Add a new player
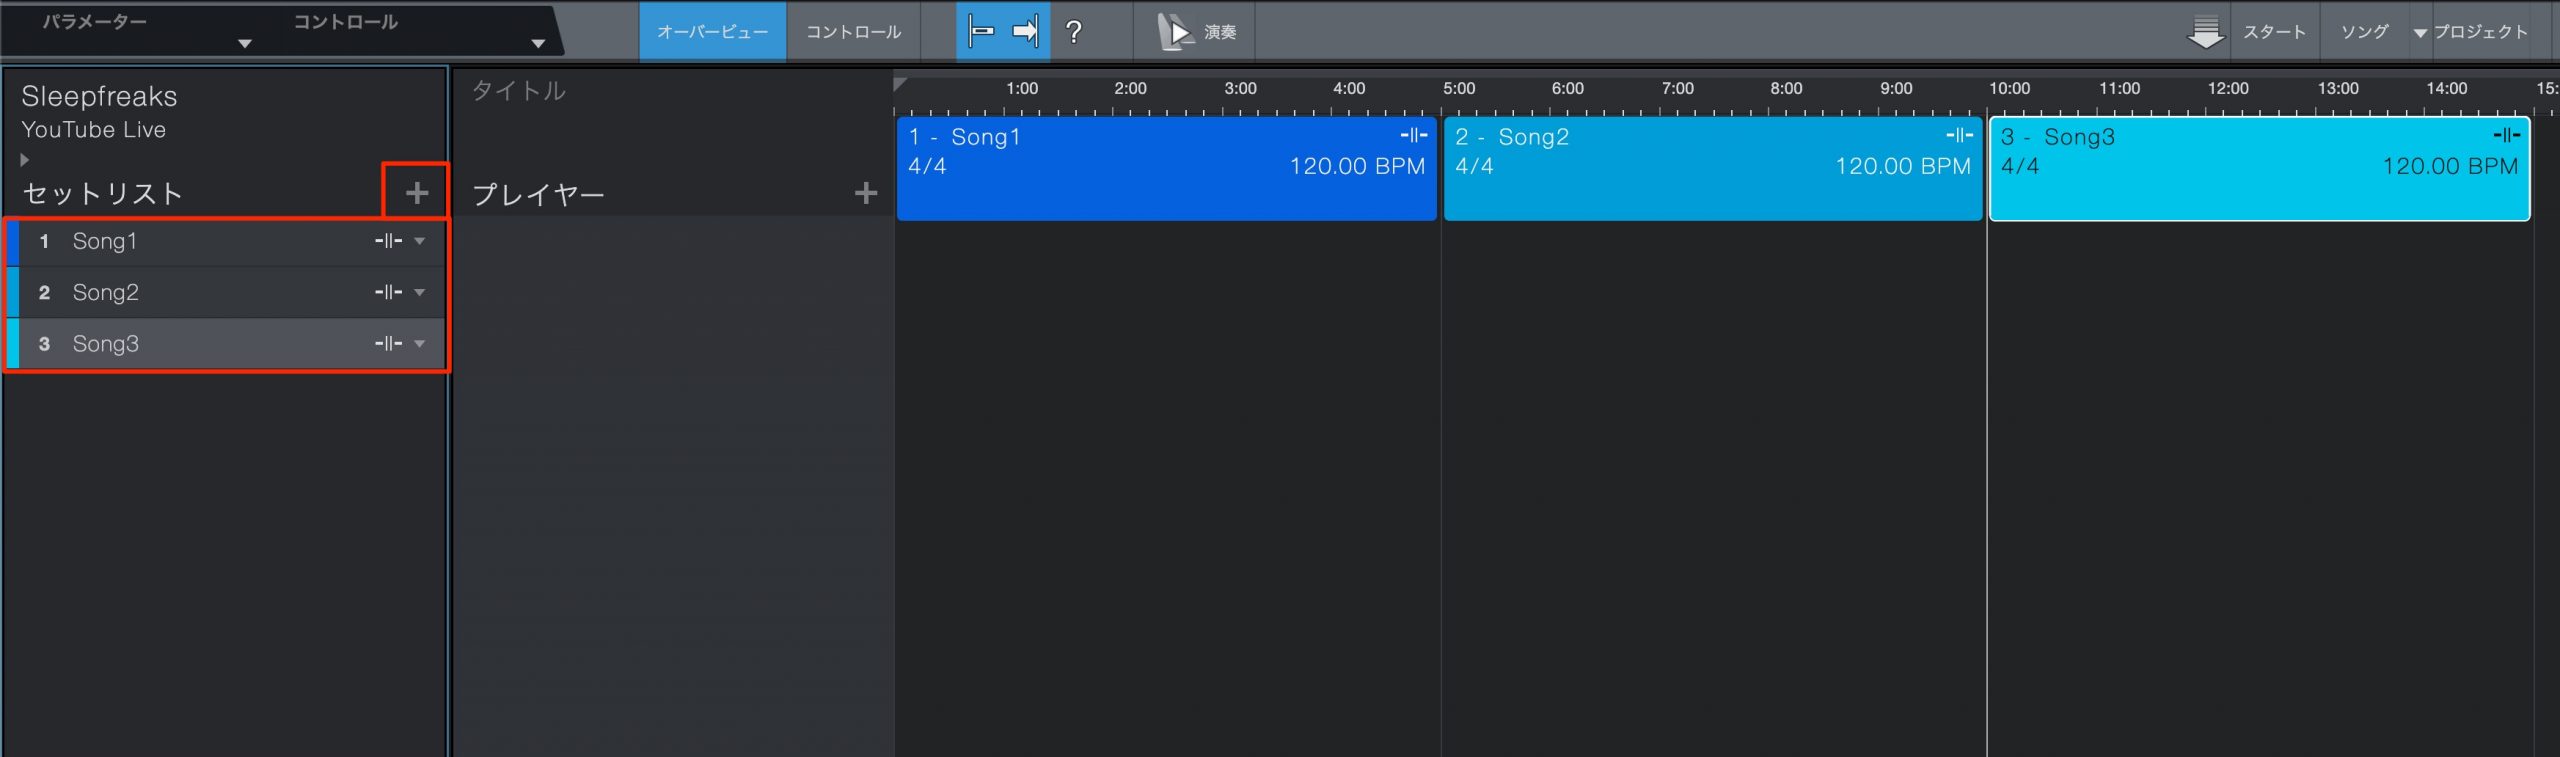The width and height of the screenshot is (2560, 757). (866, 193)
